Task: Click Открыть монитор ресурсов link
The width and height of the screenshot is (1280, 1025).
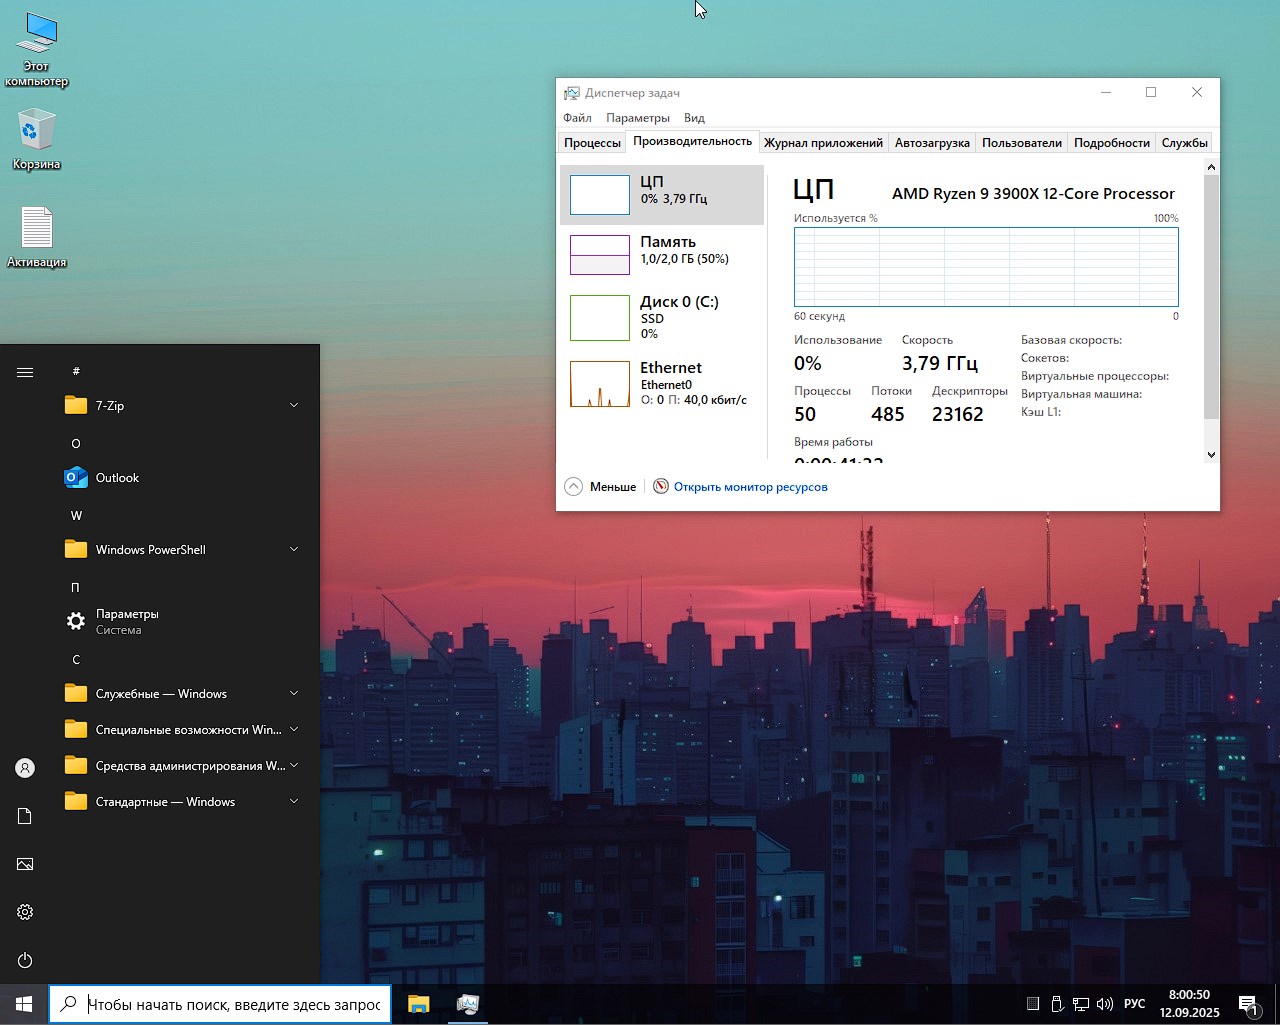Action: pyautogui.click(x=750, y=487)
